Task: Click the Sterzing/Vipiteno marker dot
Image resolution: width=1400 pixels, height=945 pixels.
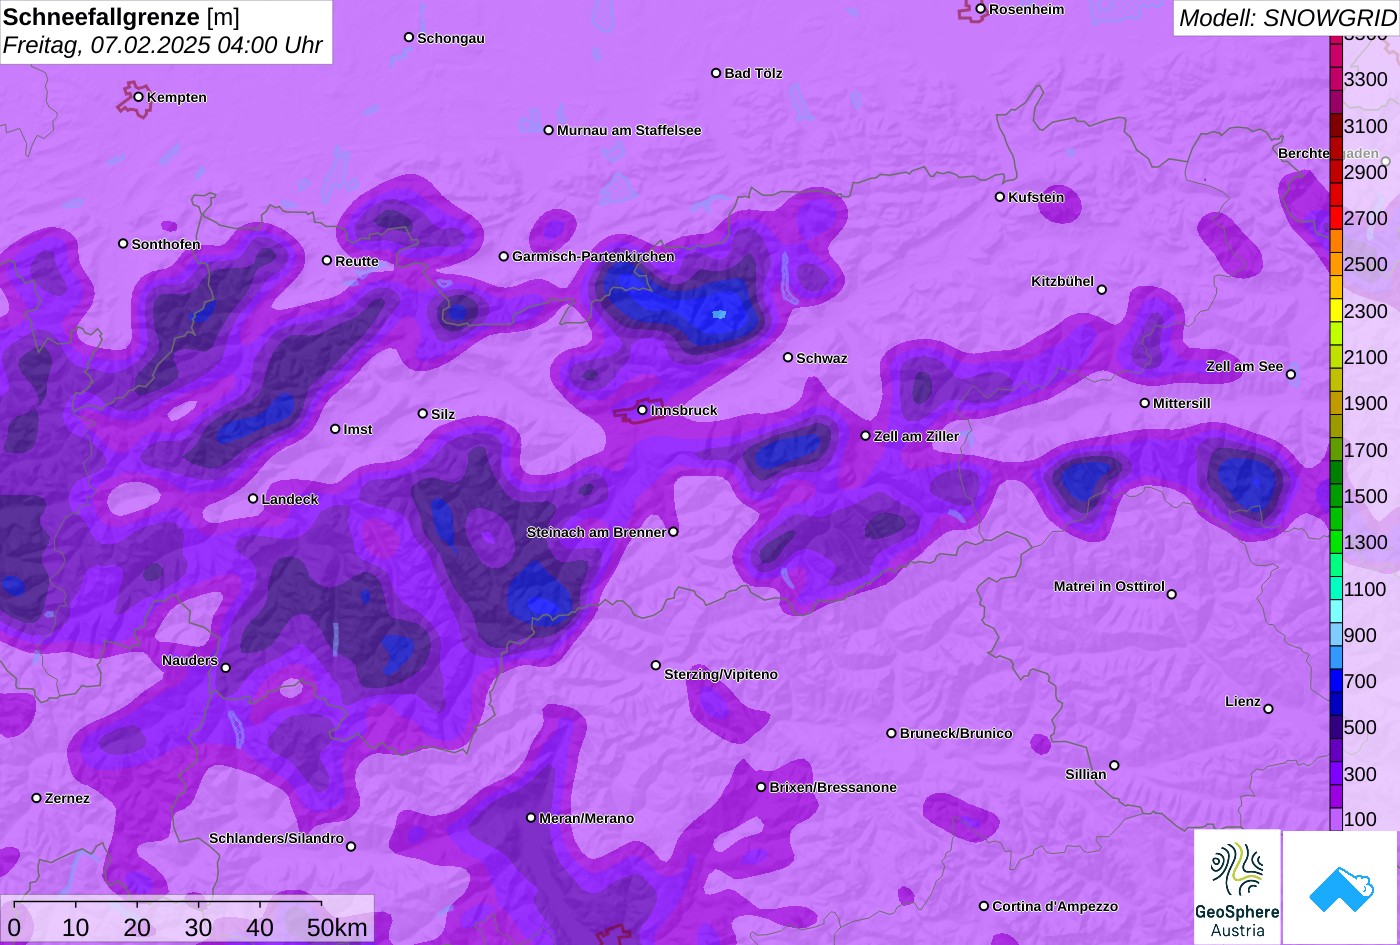Action: (656, 665)
